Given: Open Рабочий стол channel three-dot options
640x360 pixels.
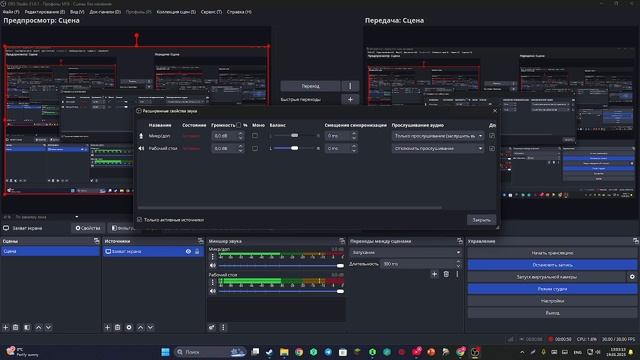Looking at the screenshot, I should point(212,282).
